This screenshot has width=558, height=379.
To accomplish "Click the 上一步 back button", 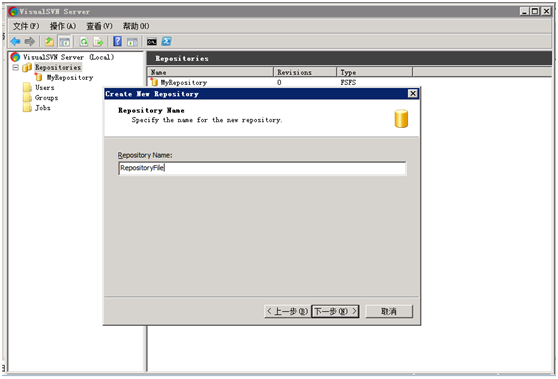I will [287, 311].
